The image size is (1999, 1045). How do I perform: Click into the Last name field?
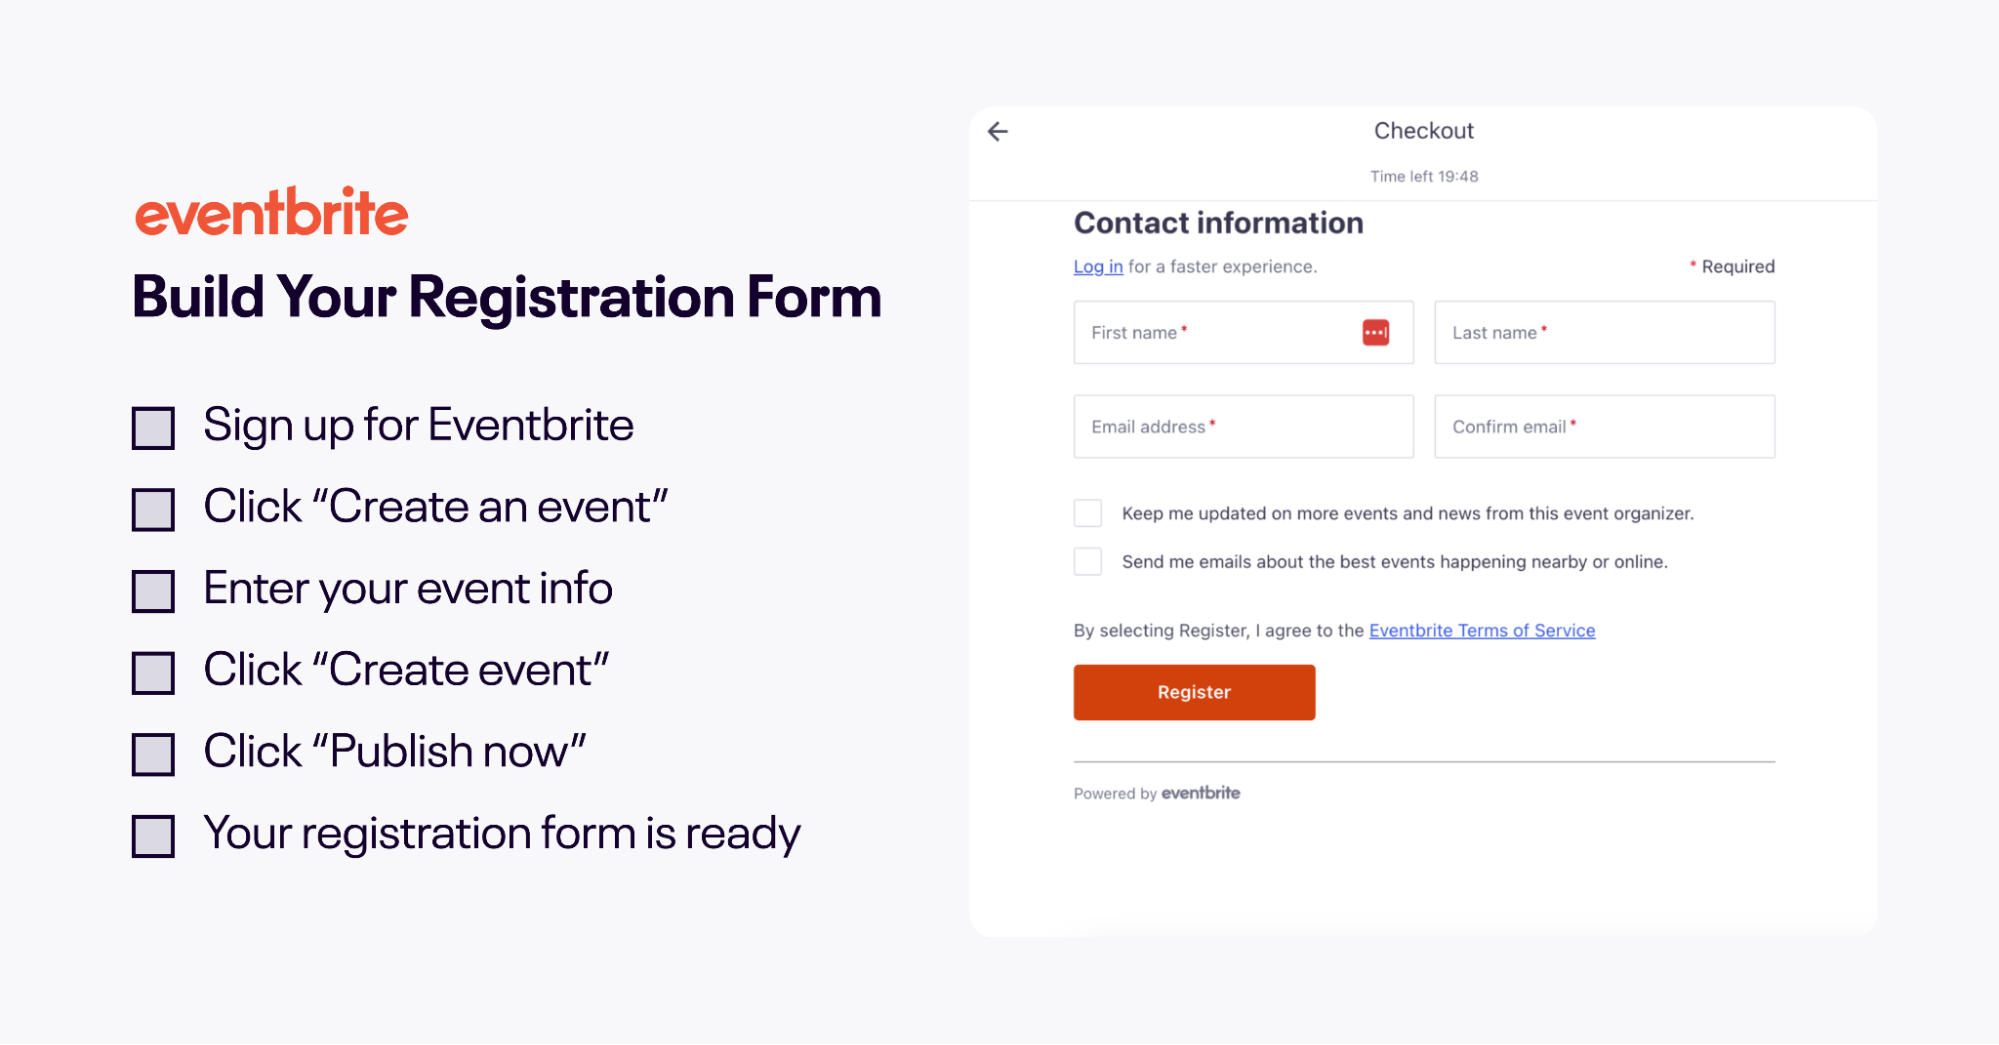(x=1604, y=333)
